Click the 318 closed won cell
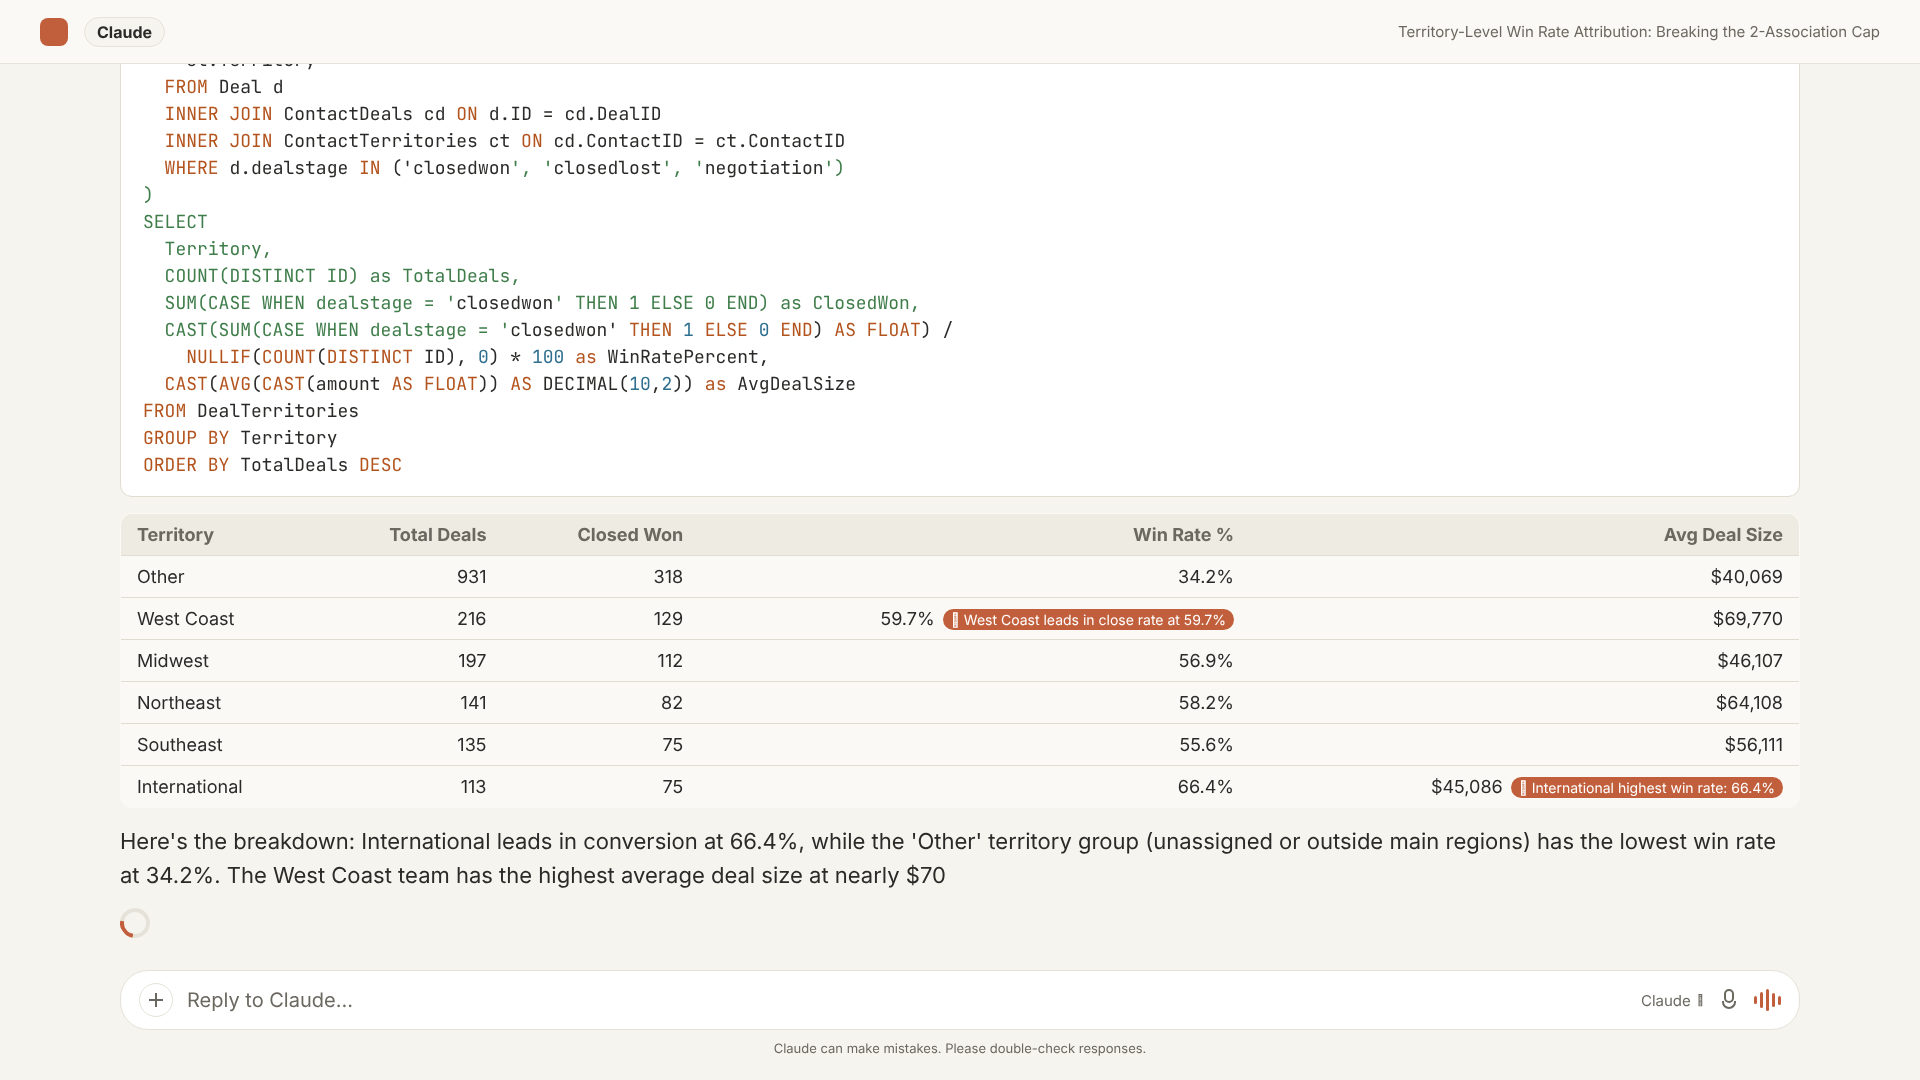Viewport: 1920px width, 1080px height. (668, 577)
